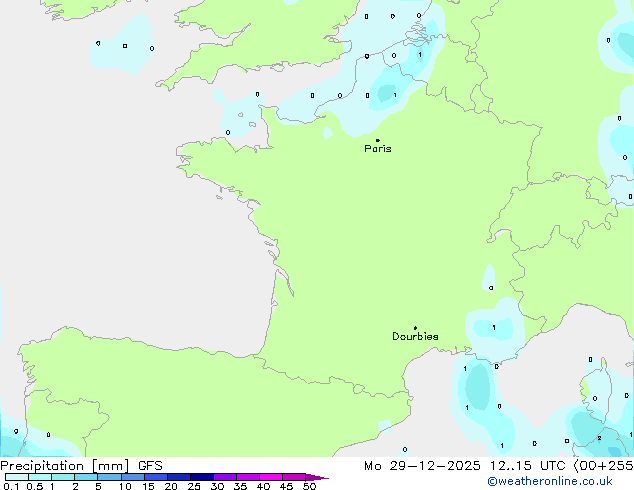Click the Dourbies location marker dot
634x490 pixels.
[x=416, y=328]
